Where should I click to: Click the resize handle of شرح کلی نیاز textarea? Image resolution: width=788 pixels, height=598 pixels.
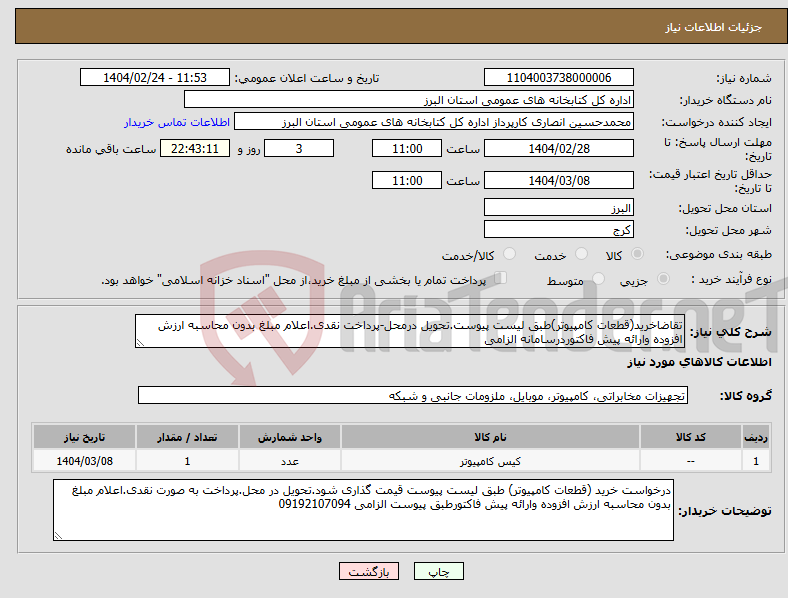pyautogui.click(x=140, y=343)
